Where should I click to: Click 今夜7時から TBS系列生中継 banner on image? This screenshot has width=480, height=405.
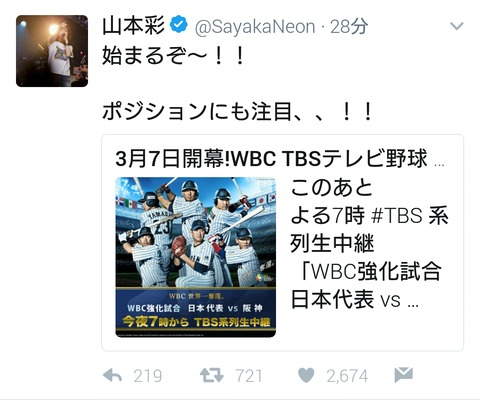196,322
